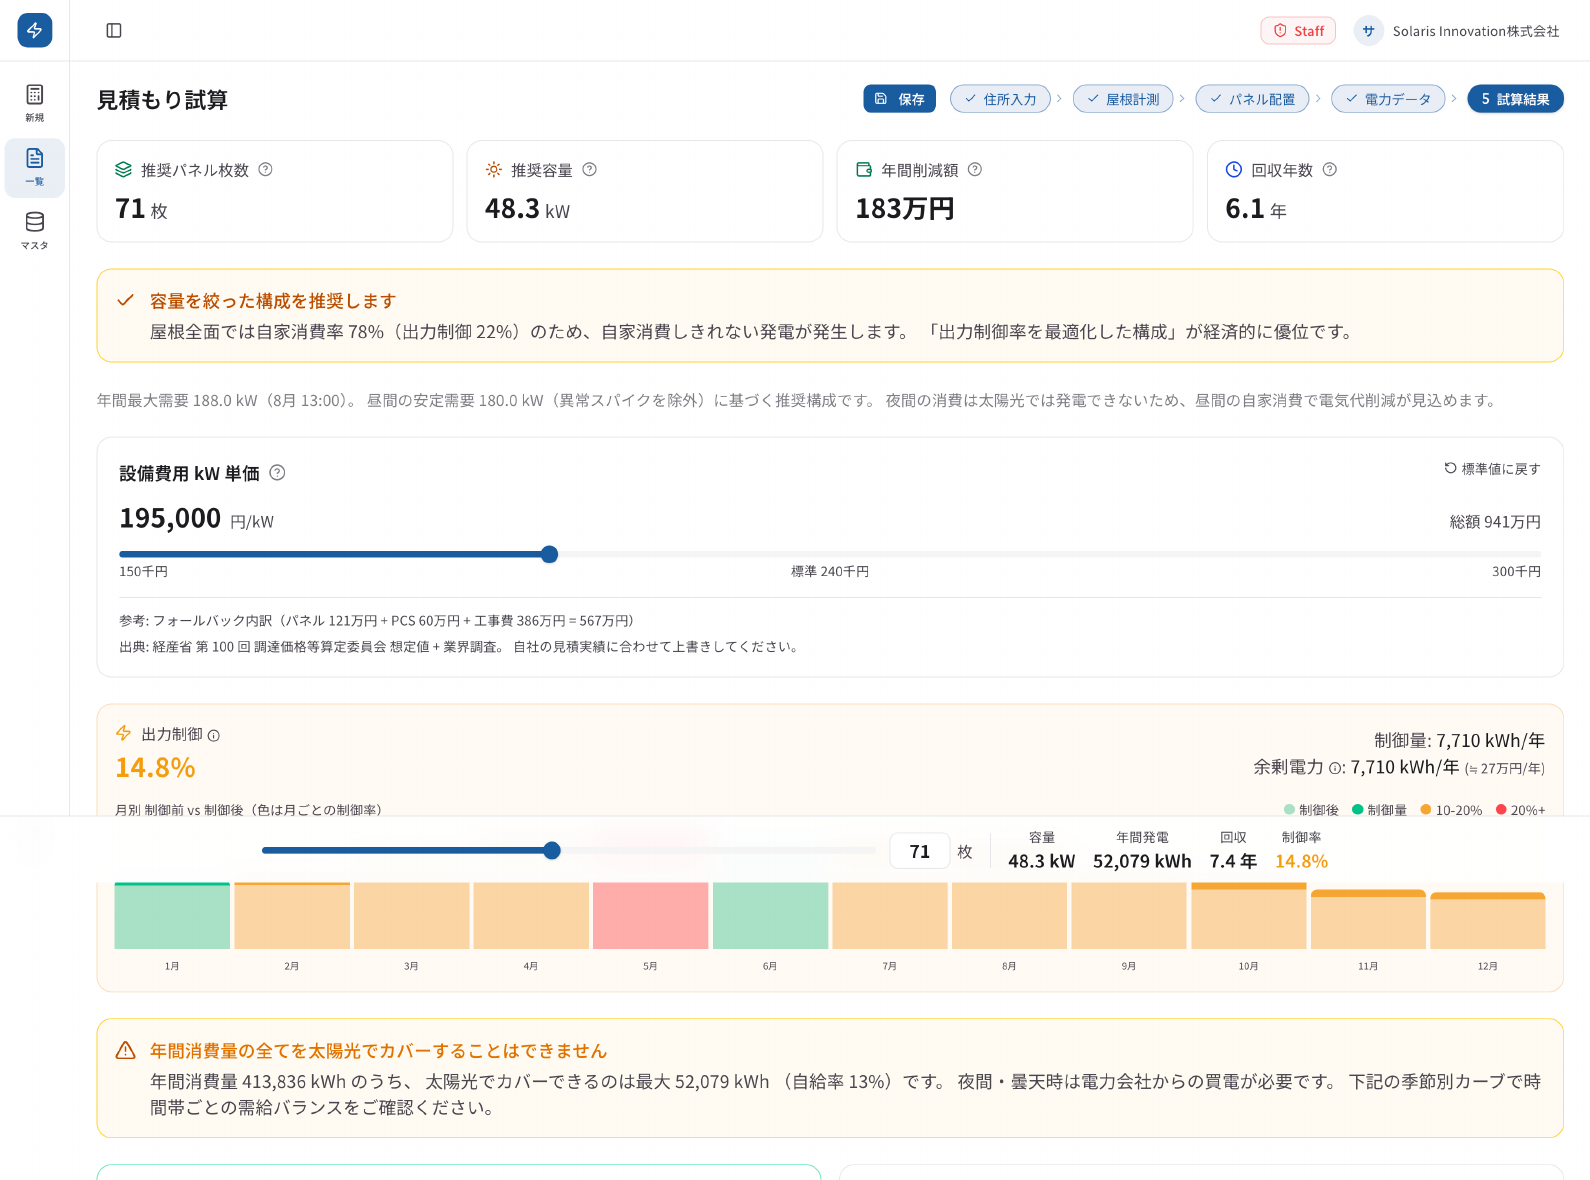Screen dimensions: 1590x1180
Task: Click the 195,000 円/kW value
Action: click(196, 518)
